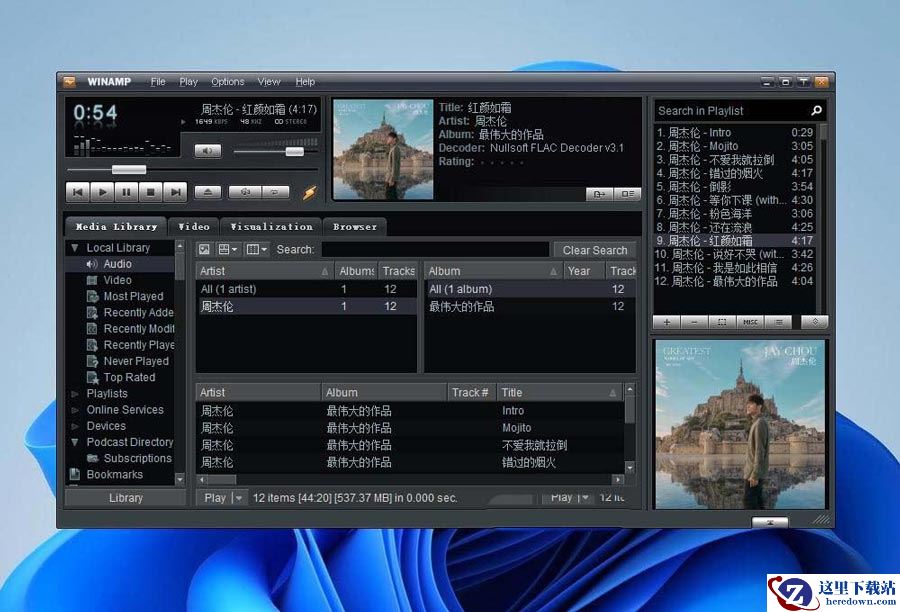
Task: Click the Library button at bottom left
Action: (x=125, y=498)
